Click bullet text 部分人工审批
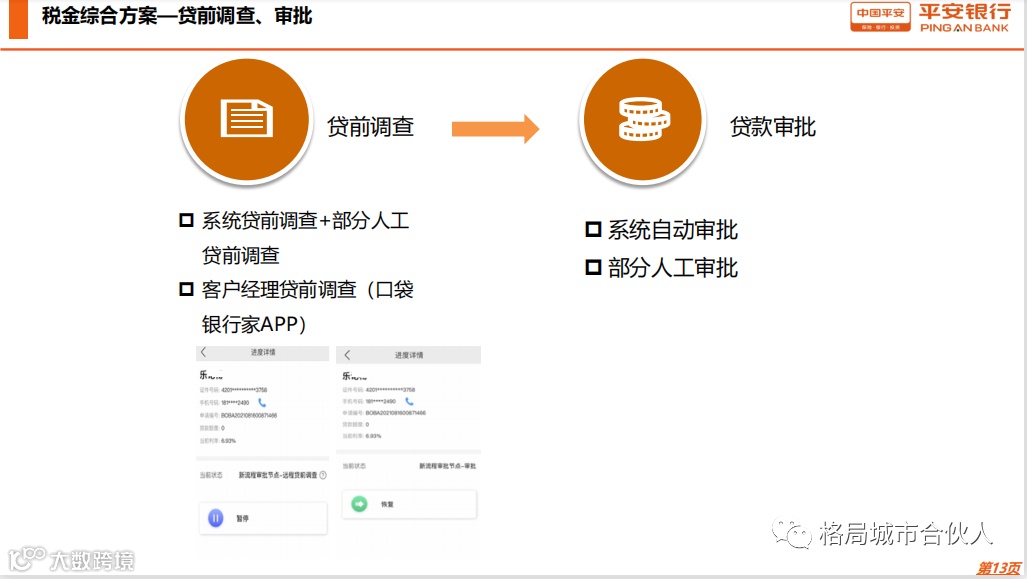Screen dimensions: 1027x579 pyautogui.click(x=673, y=268)
